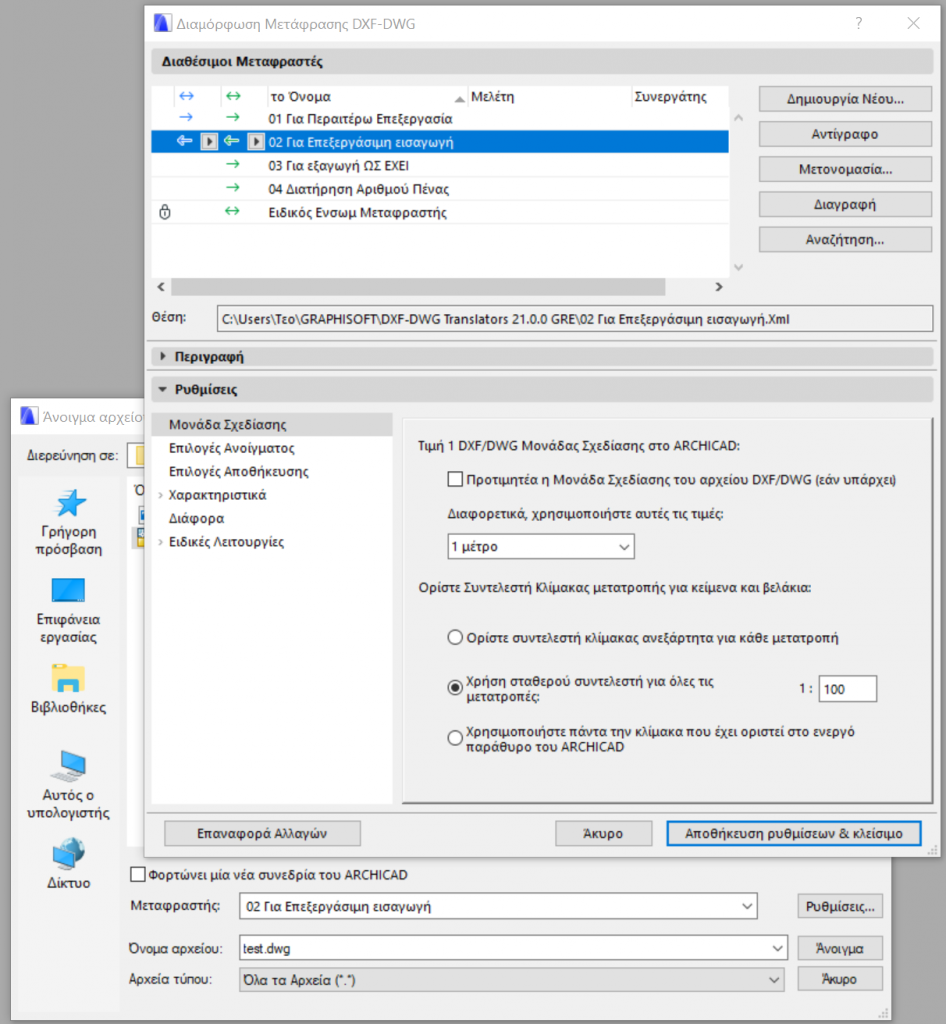Click the ARCHICAD icon in Άνοιγμα αρχείου title
946x1024 pixels.
(x=29, y=416)
